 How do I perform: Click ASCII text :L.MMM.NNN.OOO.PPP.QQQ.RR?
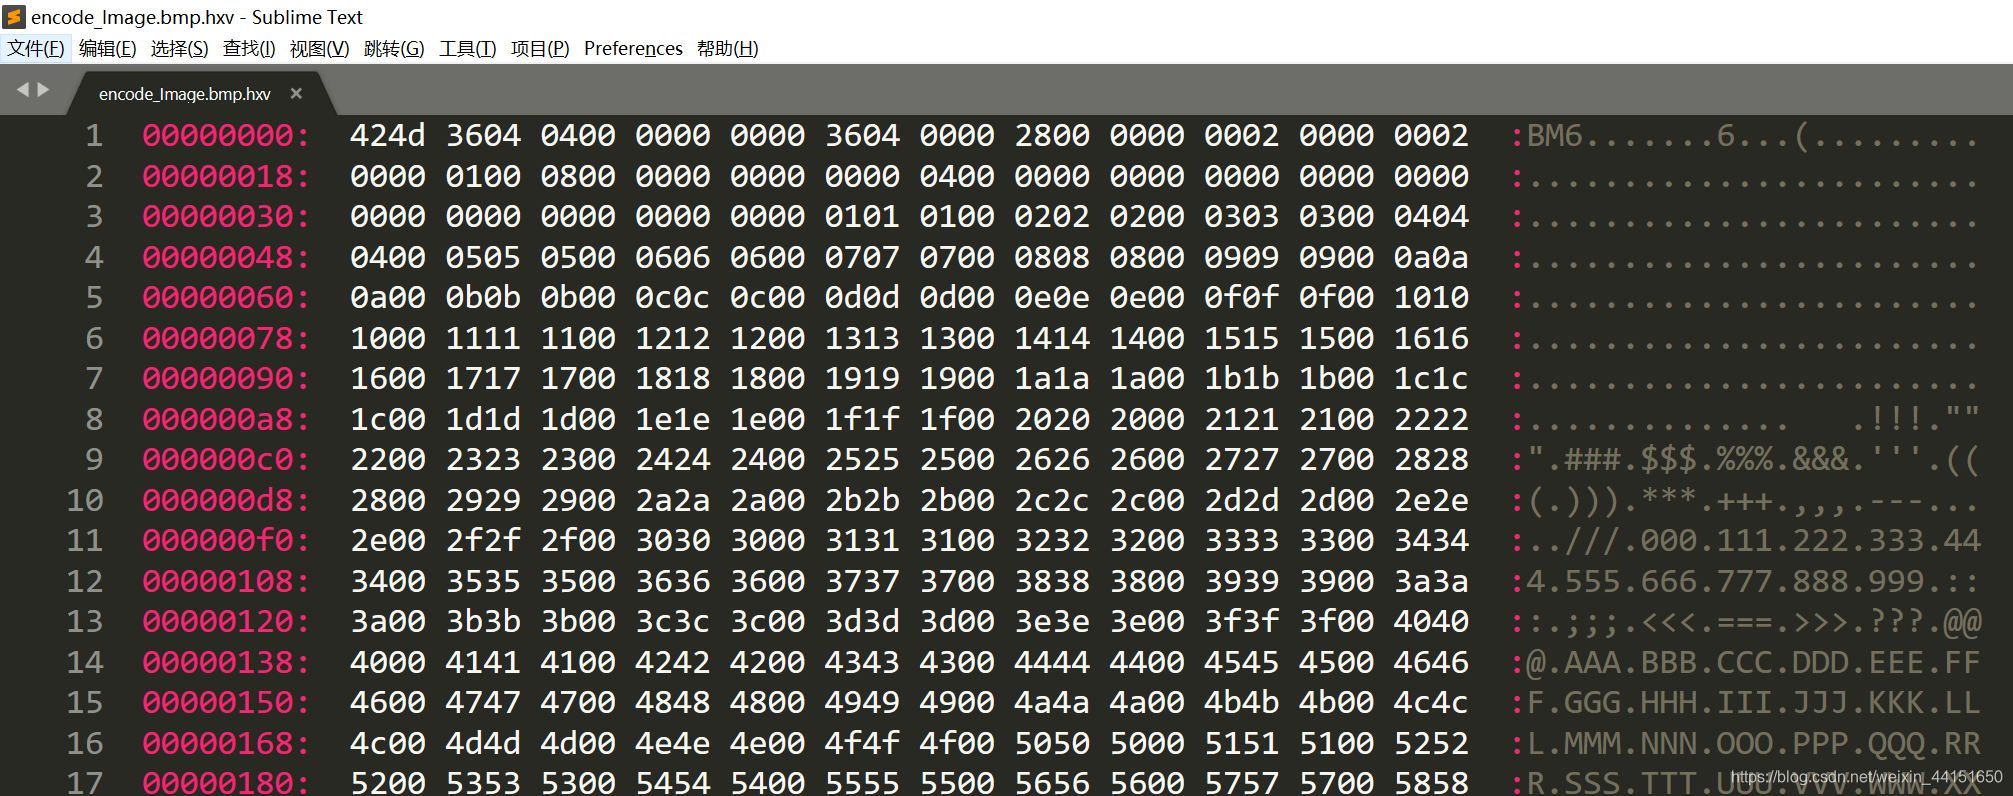(x=1746, y=743)
